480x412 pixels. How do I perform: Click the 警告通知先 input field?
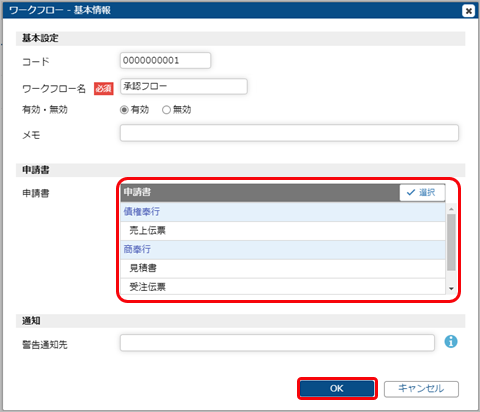click(x=277, y=343)
